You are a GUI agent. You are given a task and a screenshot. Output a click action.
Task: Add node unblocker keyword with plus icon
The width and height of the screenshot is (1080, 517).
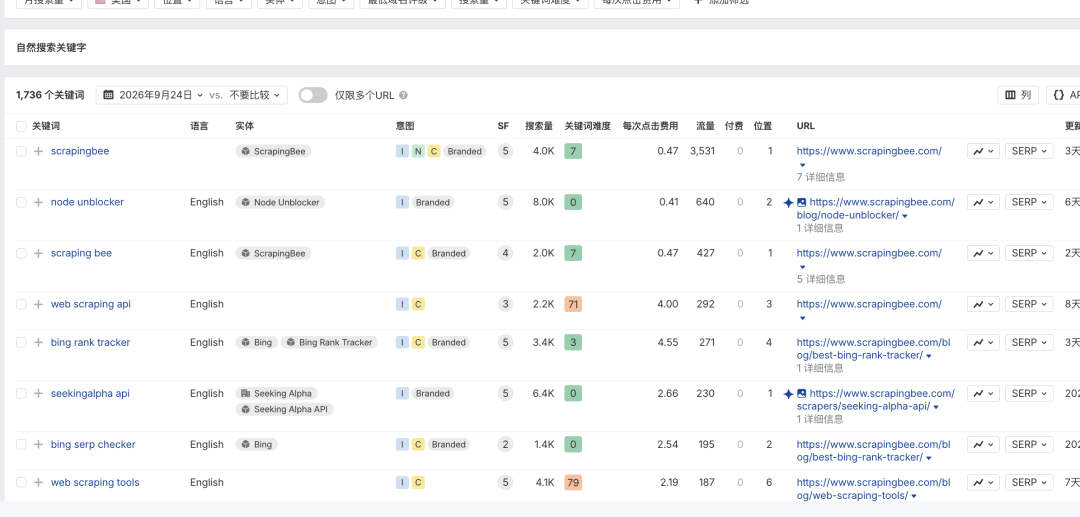click(x=39, y=202)
